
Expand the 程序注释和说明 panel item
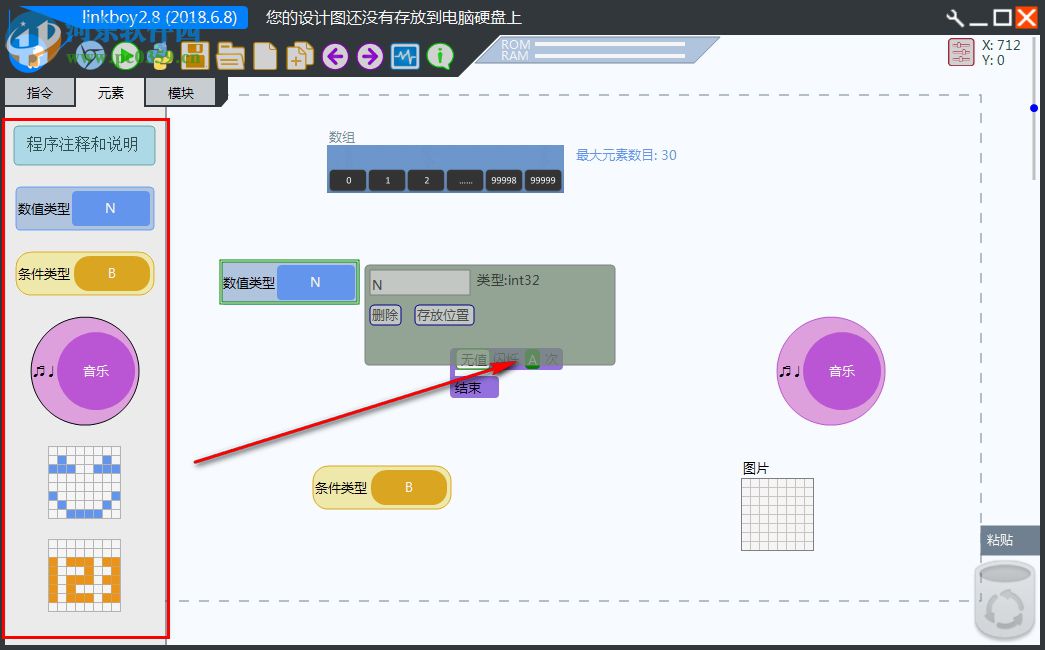[x=84, y=145]
